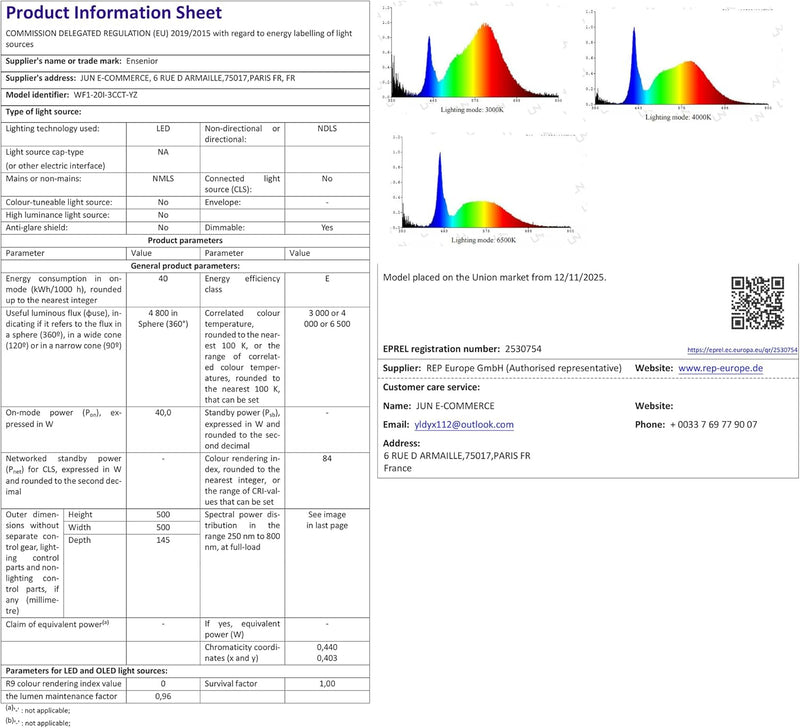
Task: Click the 'Product parameters' section header
Action: pos(185,240)
